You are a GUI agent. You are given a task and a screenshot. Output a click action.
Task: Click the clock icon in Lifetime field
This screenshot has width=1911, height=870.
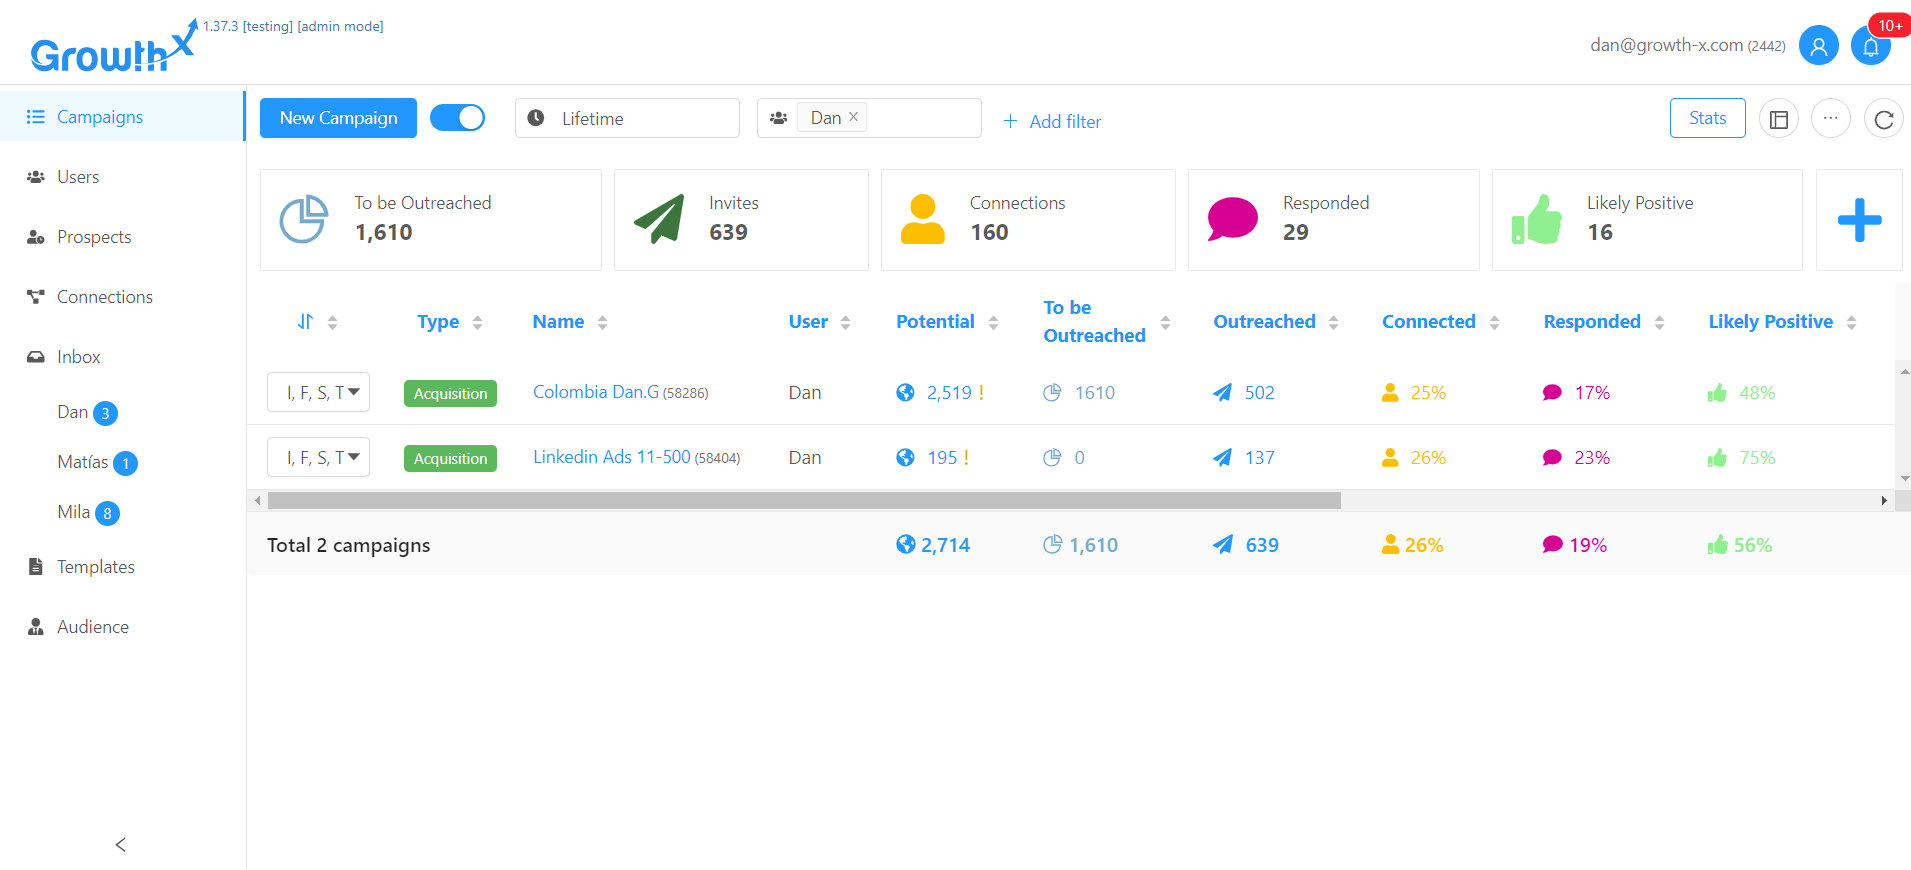(x=536, y=118)
